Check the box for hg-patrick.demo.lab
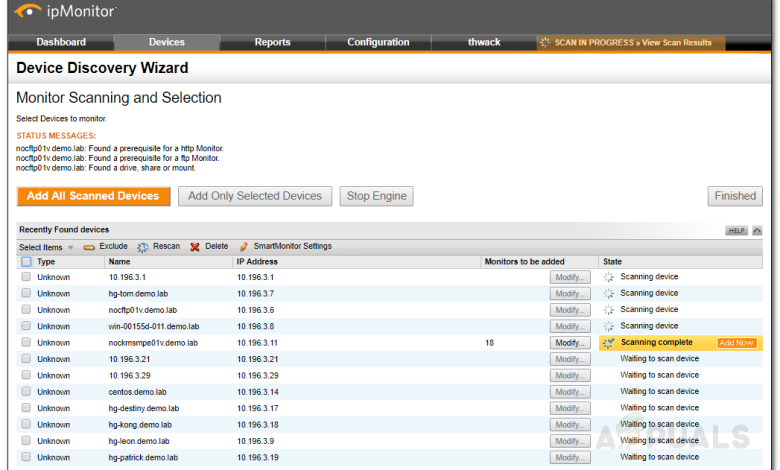 [x=26, y=457]
